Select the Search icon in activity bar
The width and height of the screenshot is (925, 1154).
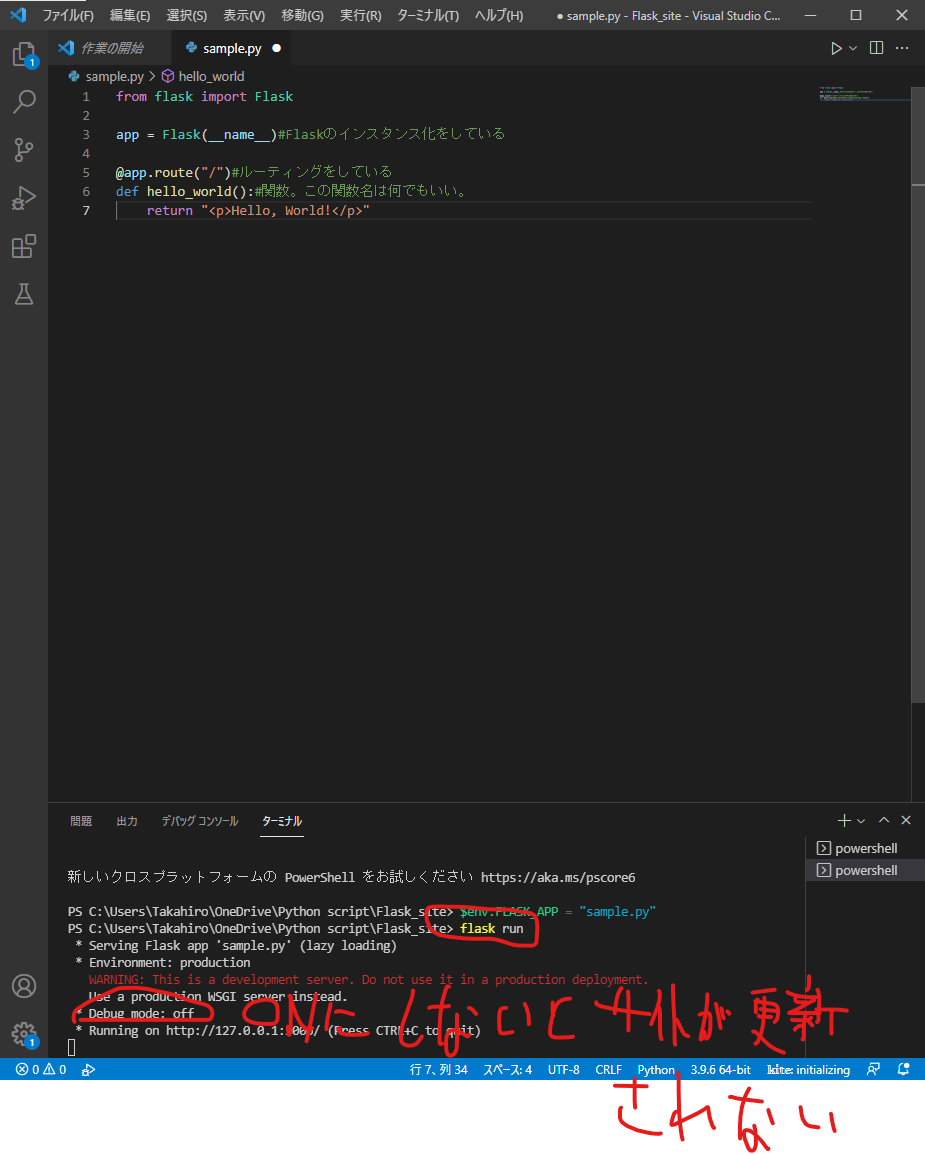coord(25,101)
